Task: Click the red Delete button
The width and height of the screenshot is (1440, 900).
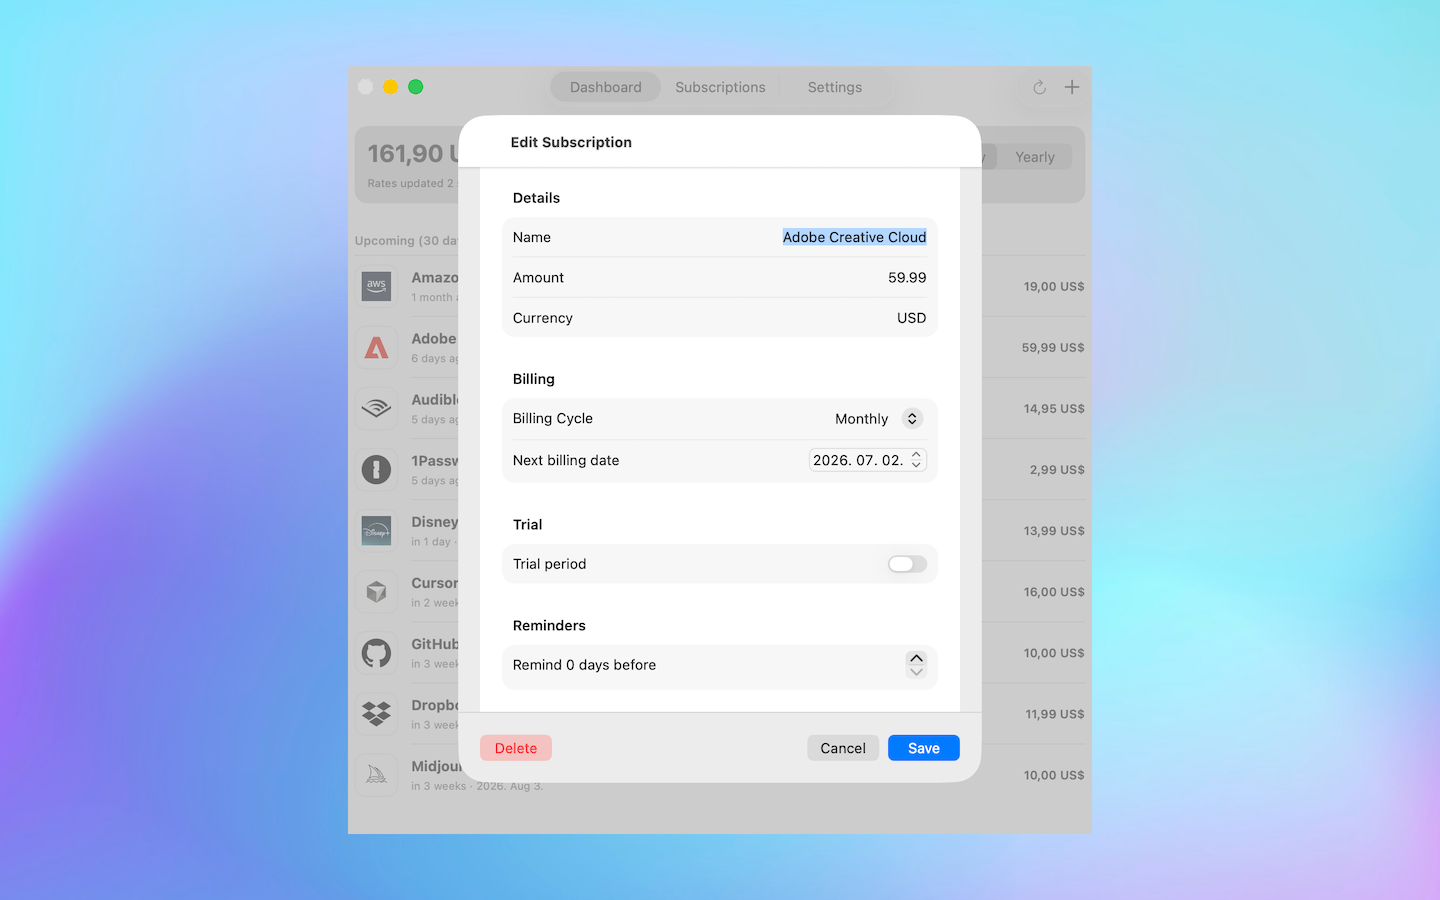Action: coord(516,748)
